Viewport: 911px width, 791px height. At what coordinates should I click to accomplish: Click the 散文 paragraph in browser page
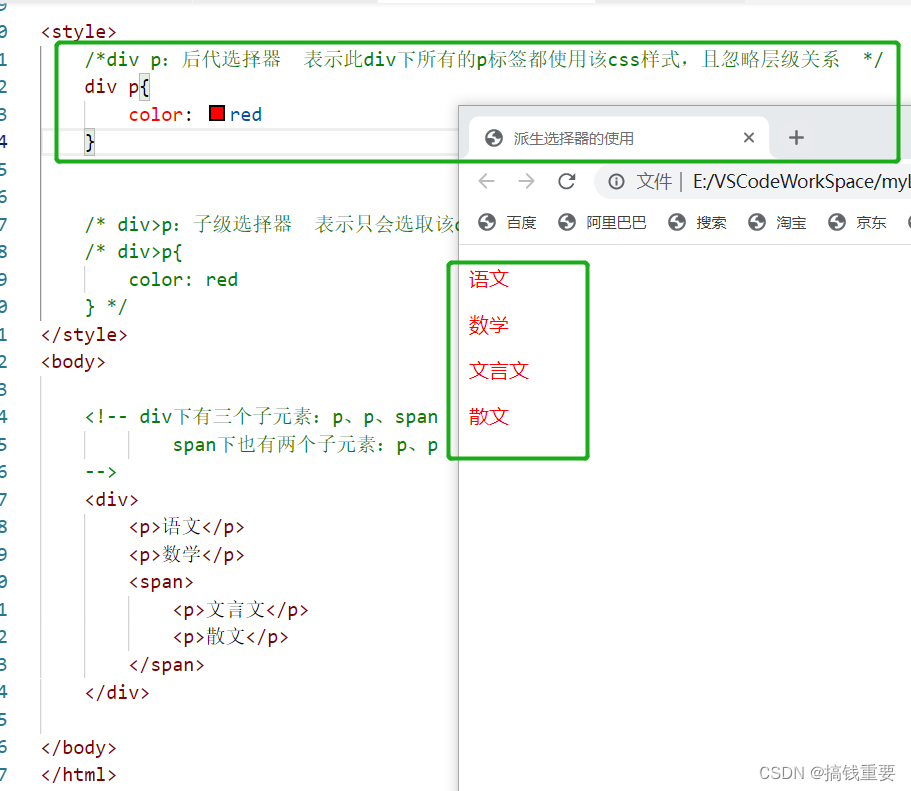489,416
